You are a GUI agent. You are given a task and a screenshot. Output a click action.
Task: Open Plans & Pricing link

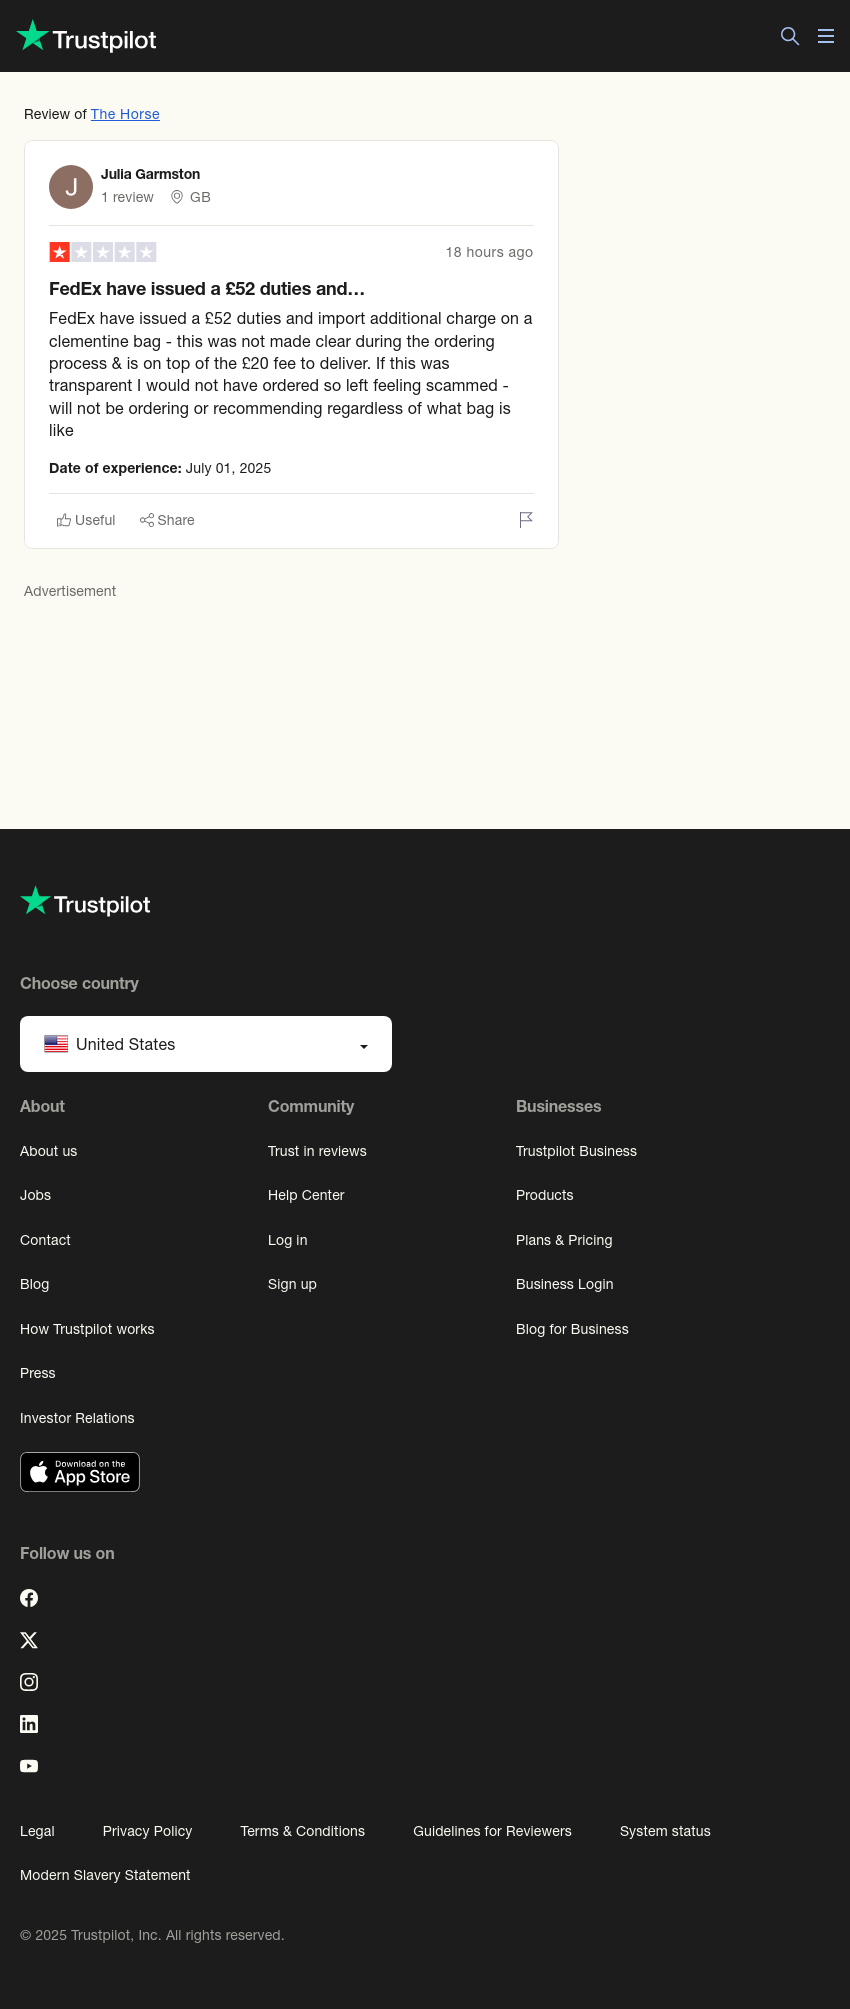(564, 1240)
